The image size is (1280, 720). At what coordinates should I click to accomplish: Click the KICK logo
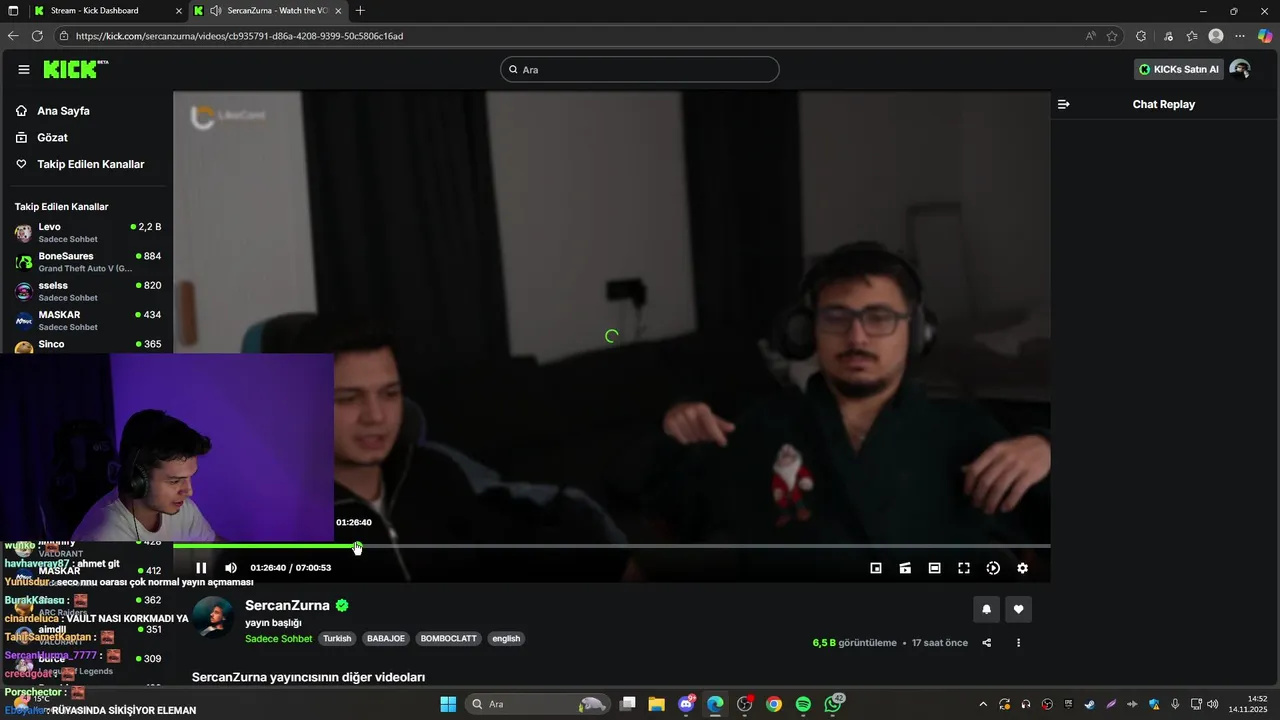pos(75,69)
